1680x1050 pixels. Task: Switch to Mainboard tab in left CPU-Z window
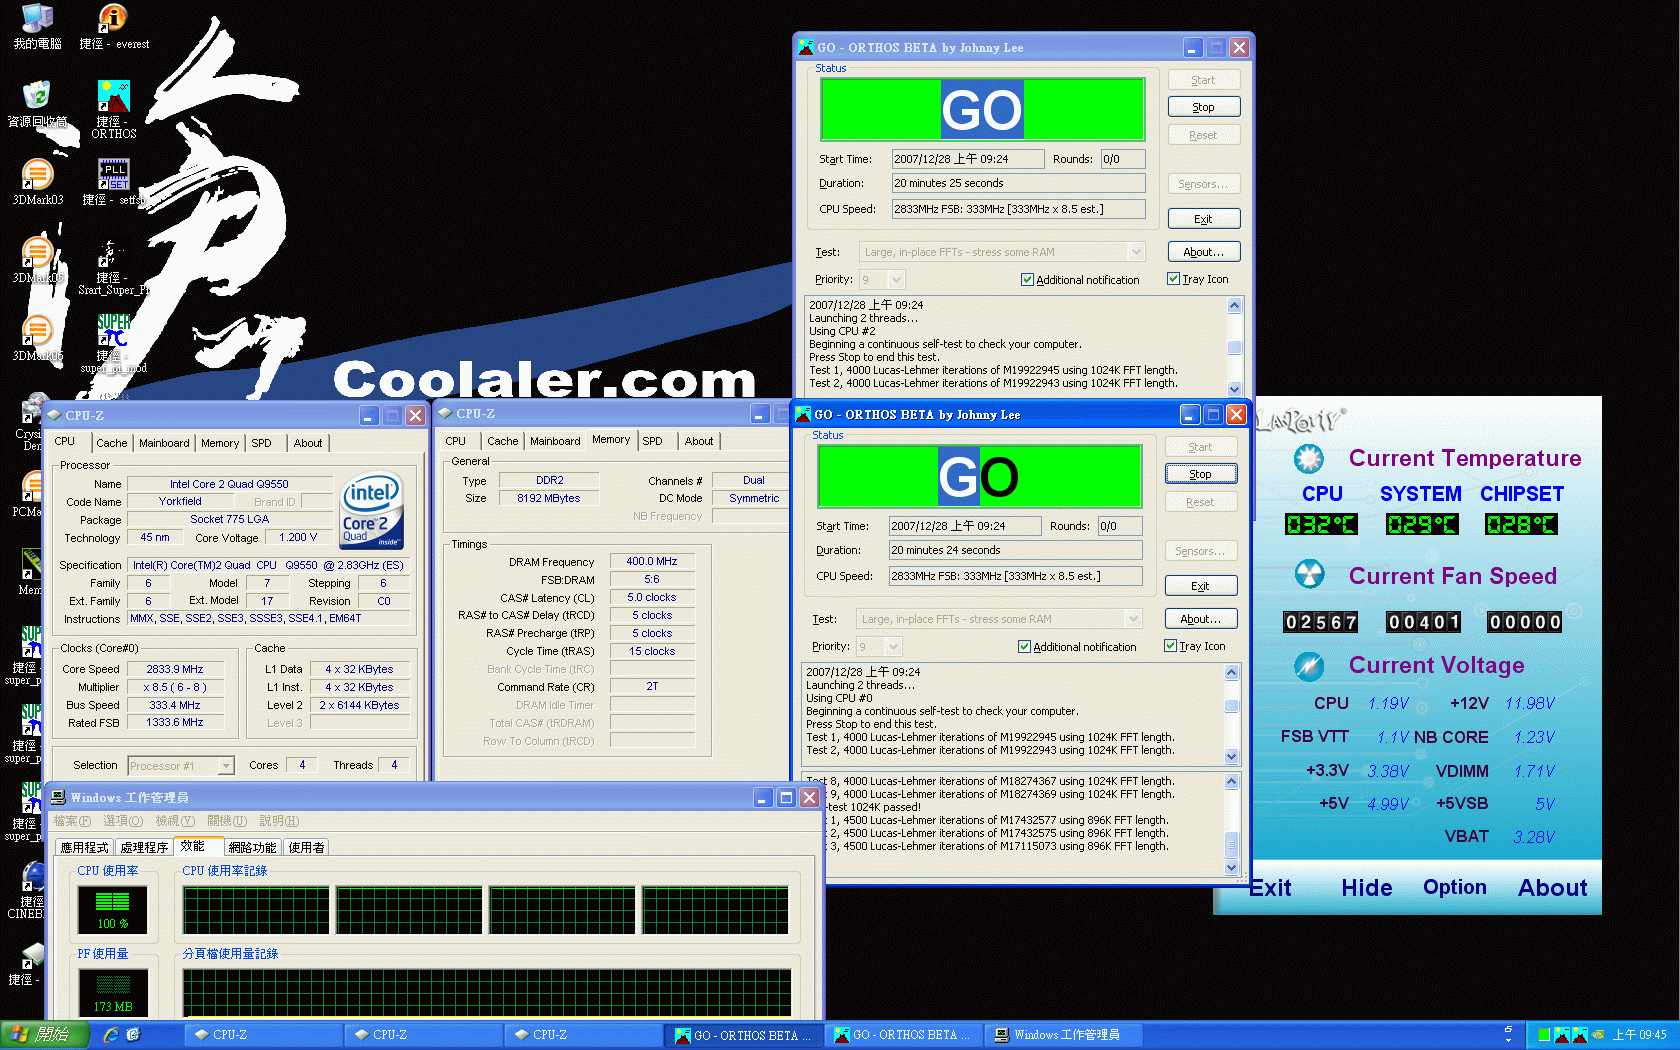pyautogui.click(x=164, y=443)
